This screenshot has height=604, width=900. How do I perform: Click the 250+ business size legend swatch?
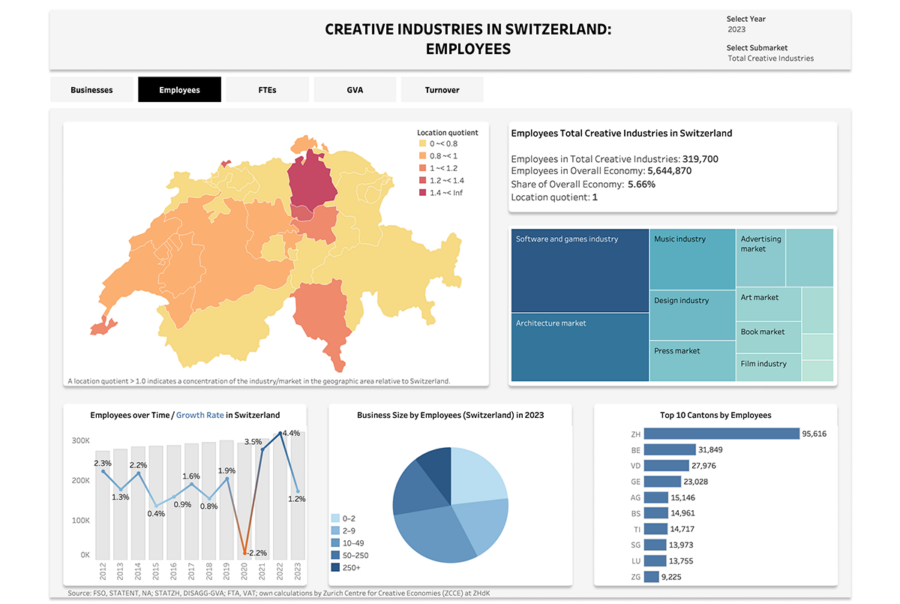coord(335,567)
